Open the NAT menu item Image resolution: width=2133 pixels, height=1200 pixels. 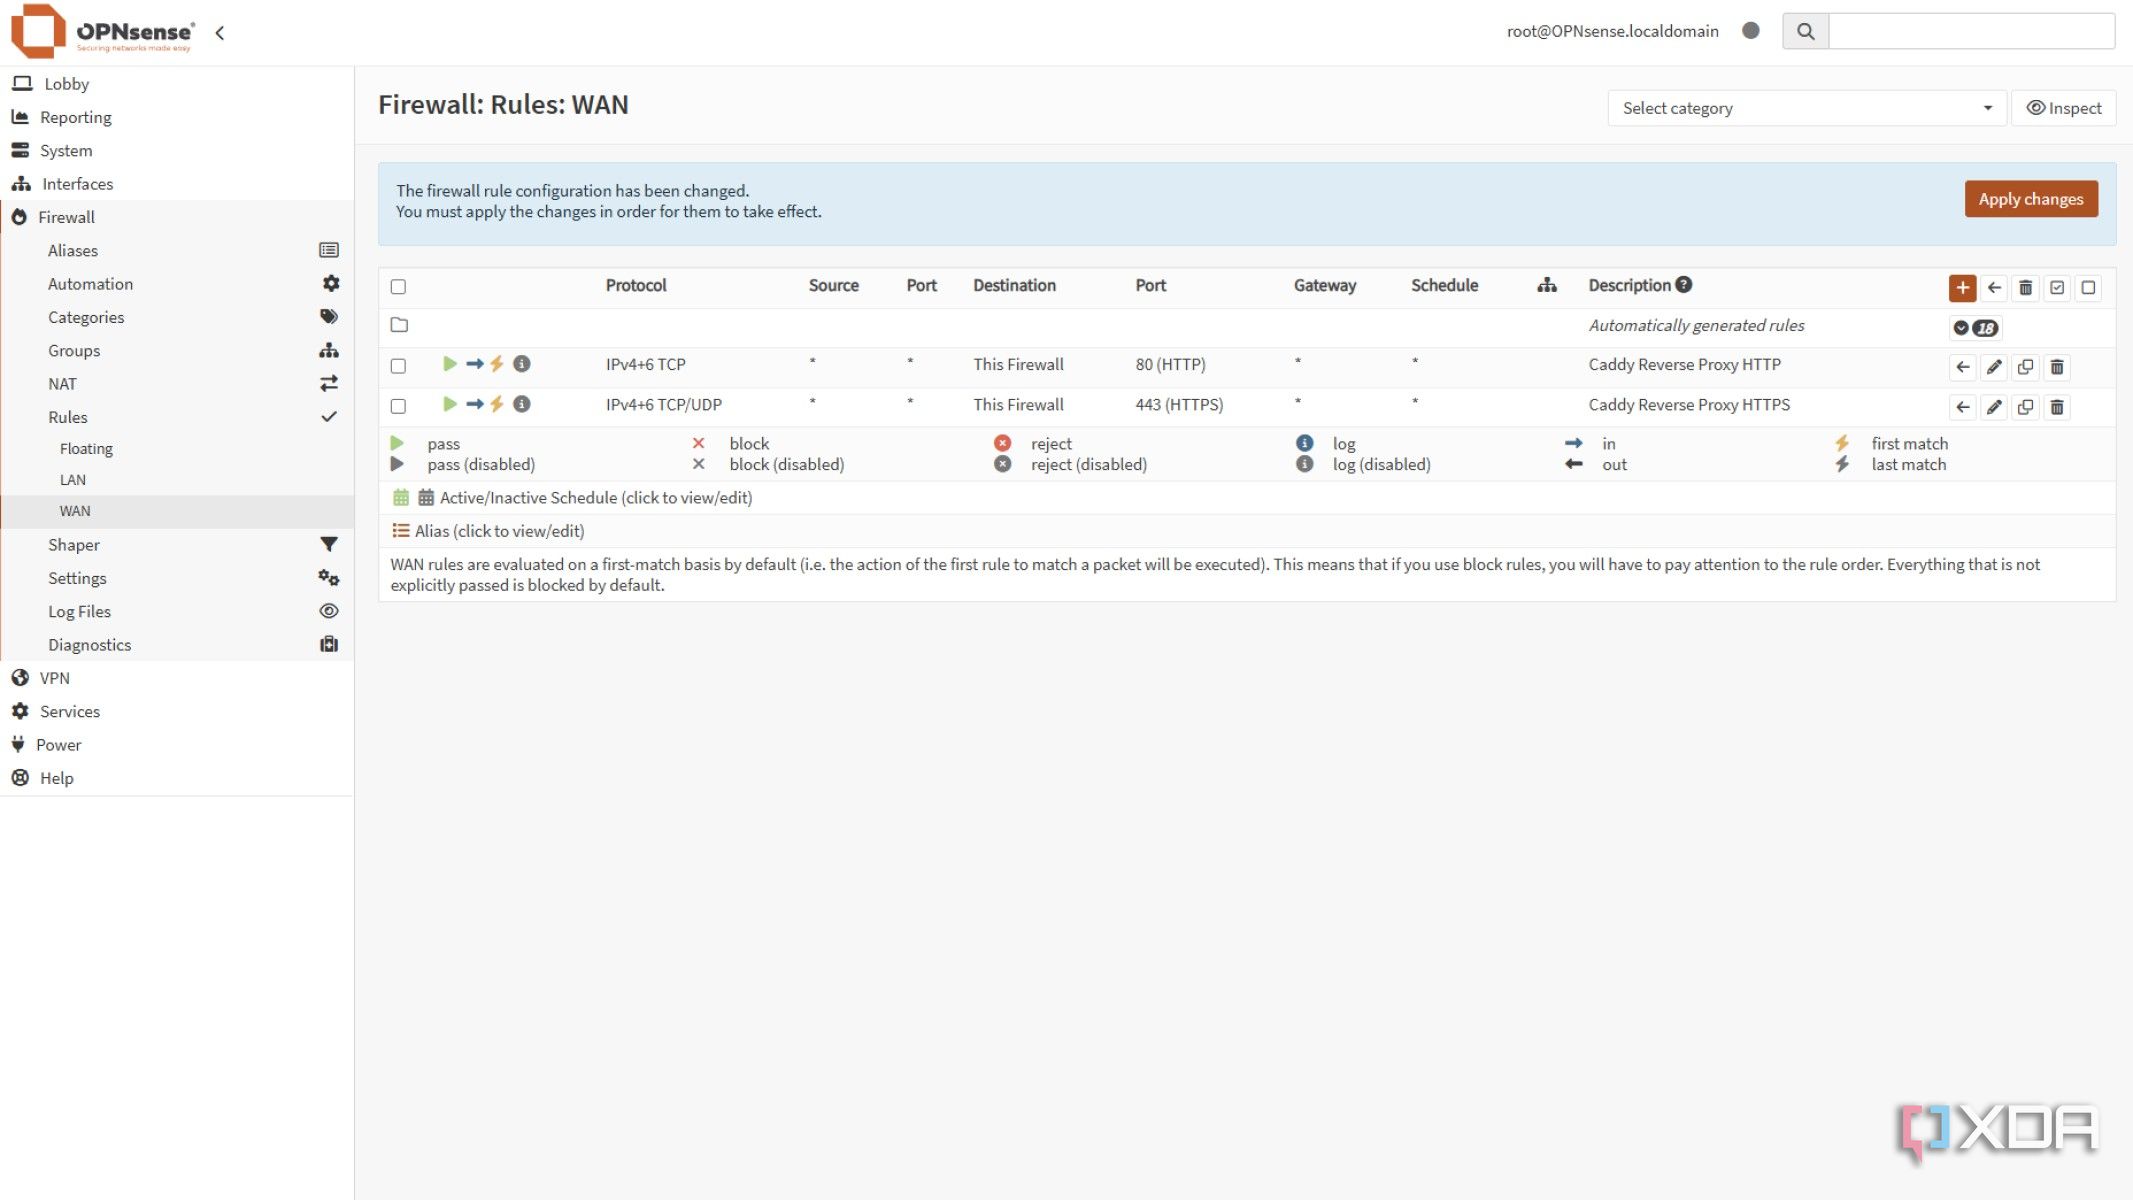(x=62, y=384)
